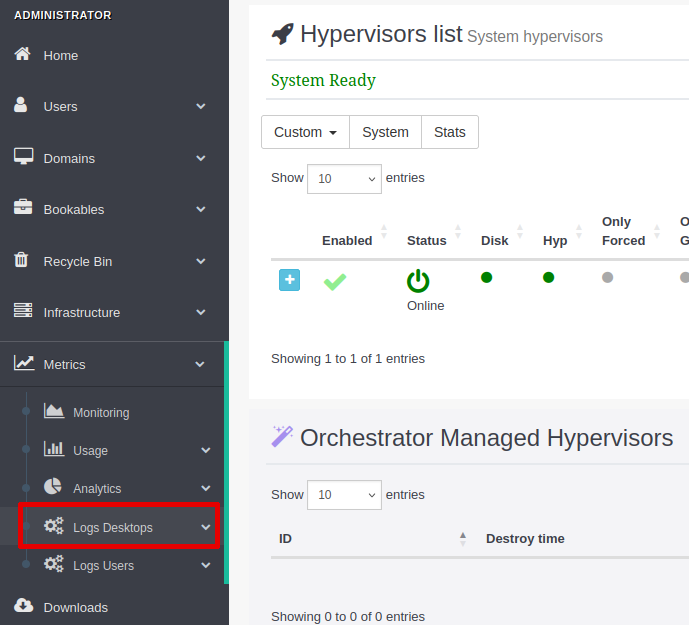The height and width of the screenshot is (625, 689).
Task: Click the Stats button
Action: 449,132
